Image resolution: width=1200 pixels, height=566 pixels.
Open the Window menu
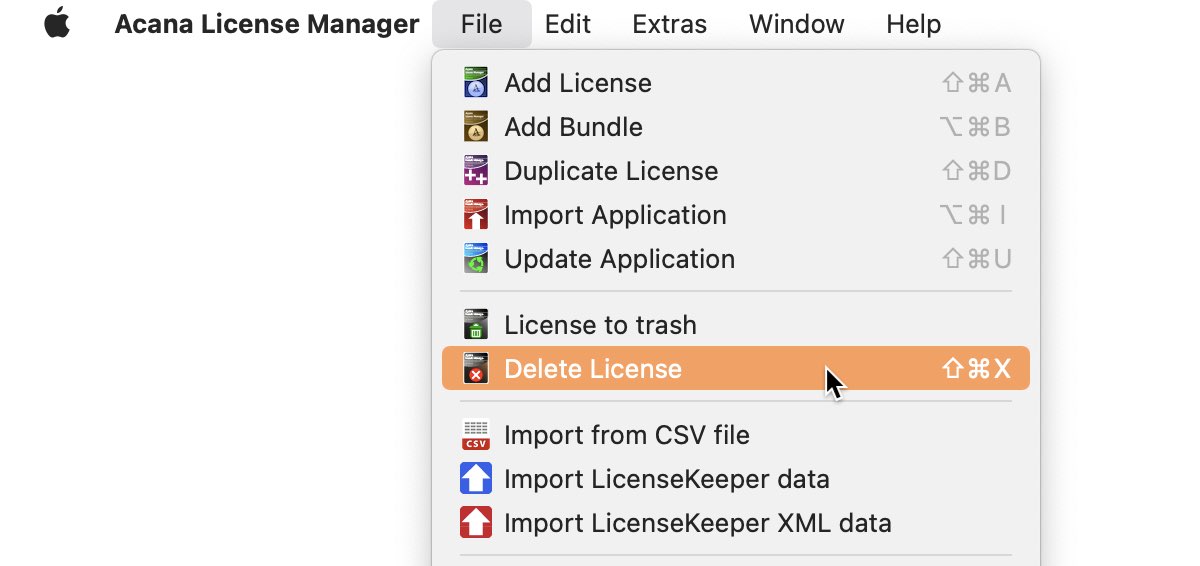[x=797, y=24]
